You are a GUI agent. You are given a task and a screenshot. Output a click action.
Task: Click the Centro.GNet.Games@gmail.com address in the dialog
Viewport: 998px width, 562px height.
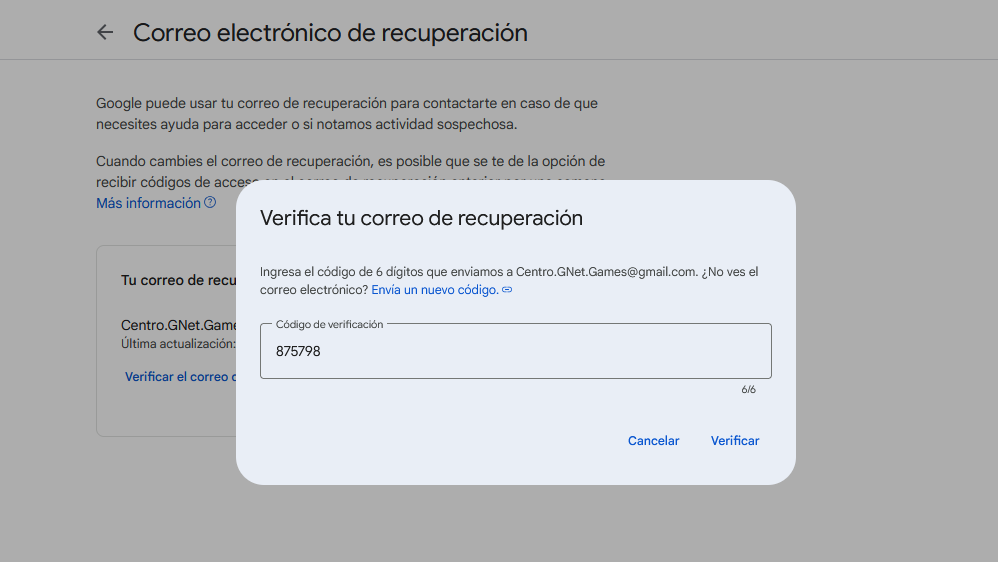click(605, 272)
